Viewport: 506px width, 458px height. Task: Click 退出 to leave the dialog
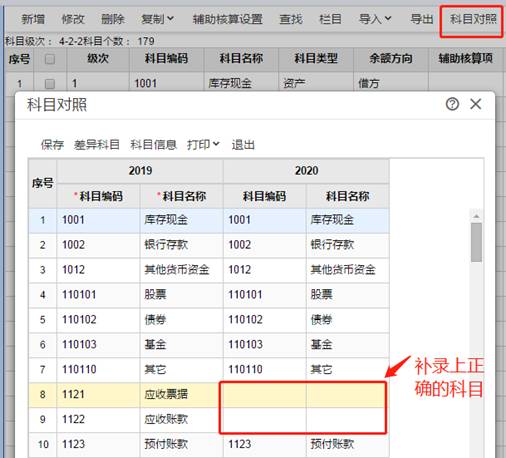click(x=243, y=145)
